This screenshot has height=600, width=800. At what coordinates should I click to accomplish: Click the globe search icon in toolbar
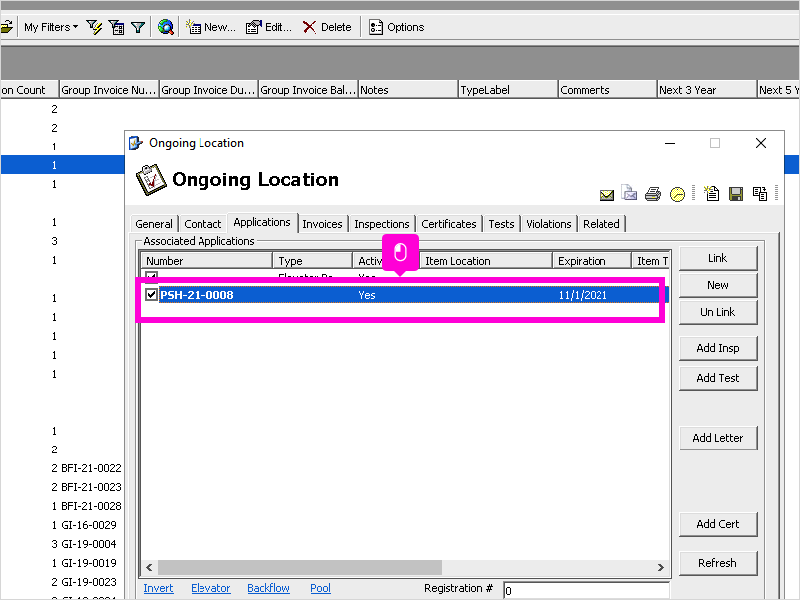click(x=165, y=27)
